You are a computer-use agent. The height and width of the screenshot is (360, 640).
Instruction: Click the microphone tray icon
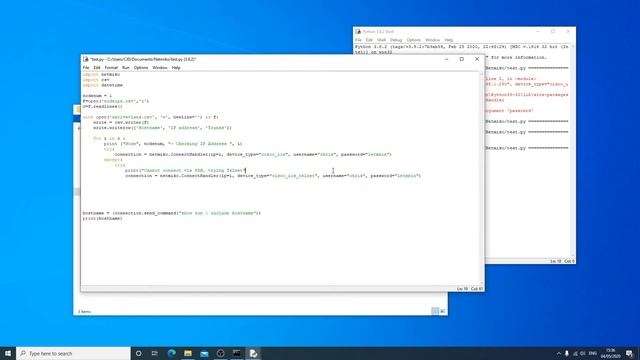567,353
